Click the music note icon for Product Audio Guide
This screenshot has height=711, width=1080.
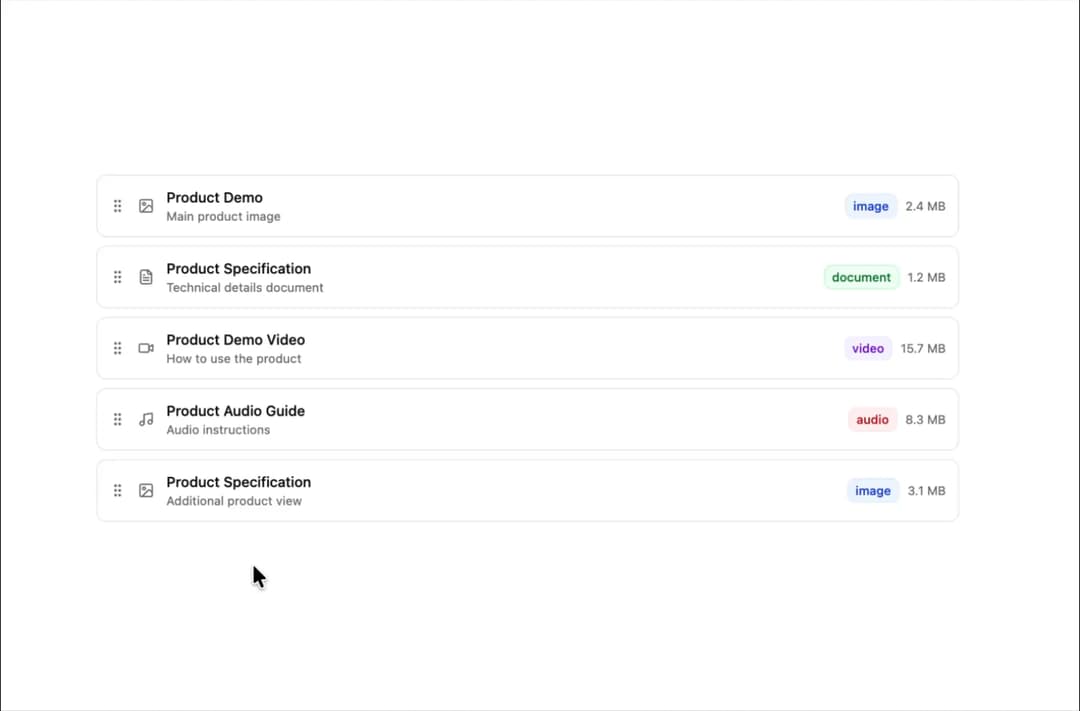[x=146, y=420]
